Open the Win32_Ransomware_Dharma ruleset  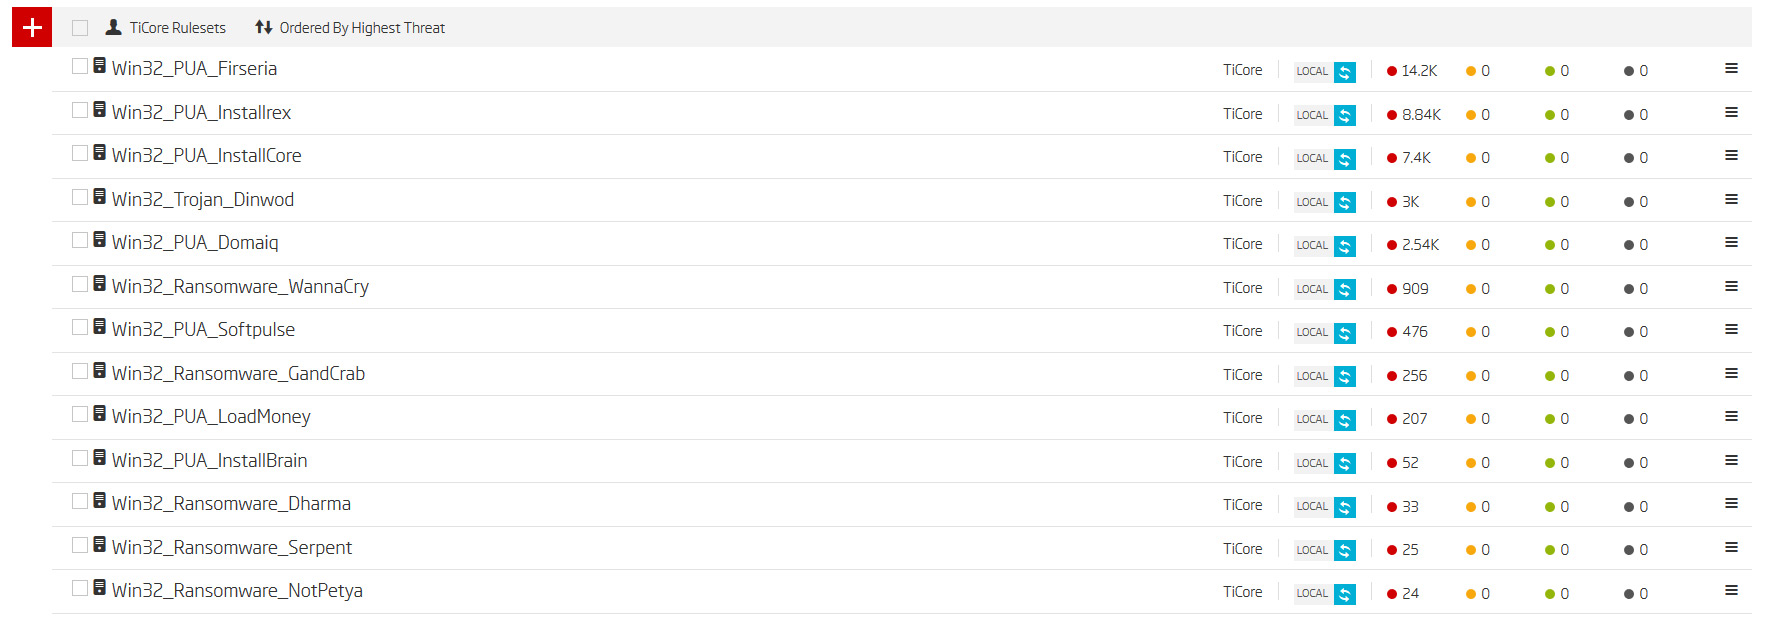coord(231,503)
